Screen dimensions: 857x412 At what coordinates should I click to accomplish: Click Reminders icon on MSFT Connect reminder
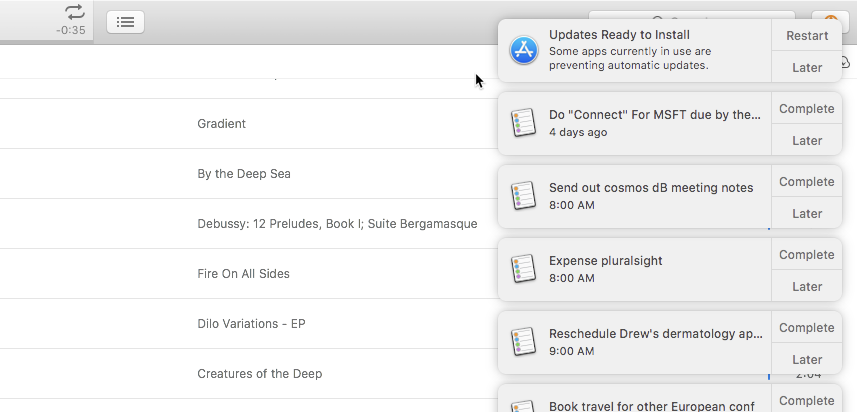524,123
